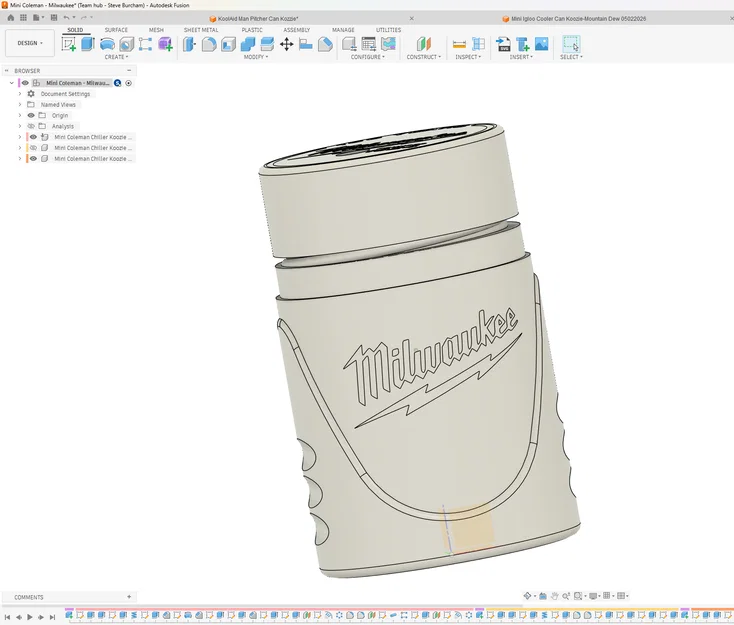
Task: Select the Extrude tool
Action: 88,44
